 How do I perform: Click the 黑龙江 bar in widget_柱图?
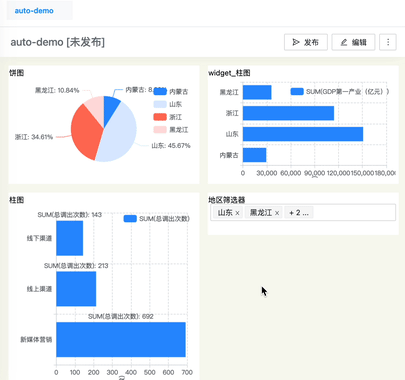pos(257,92)
